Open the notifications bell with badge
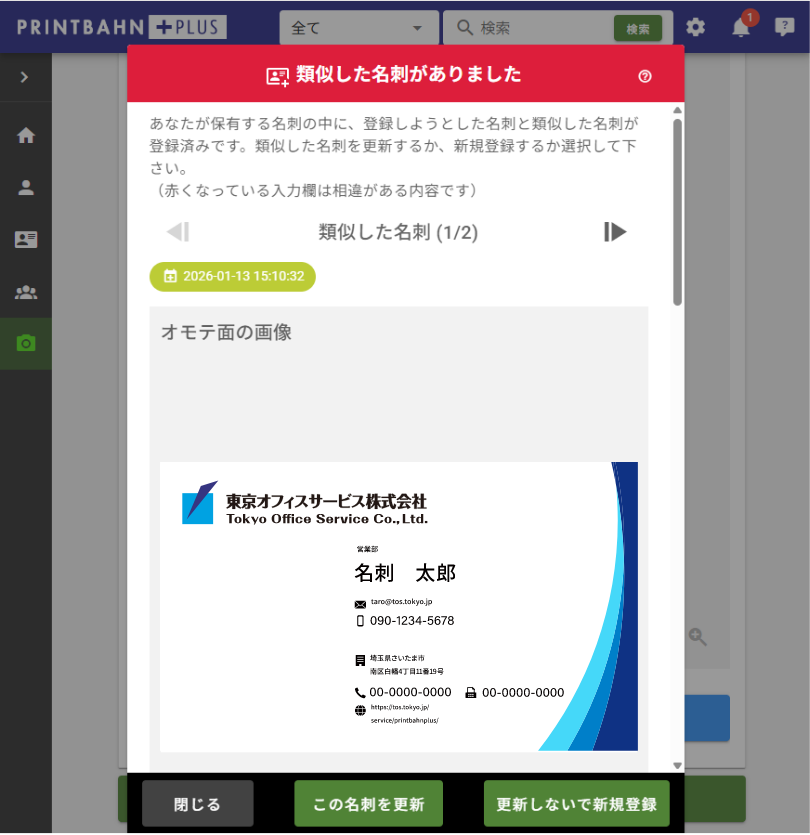The width and height of the screenshot is (810, 835). (x=741, y=28)
